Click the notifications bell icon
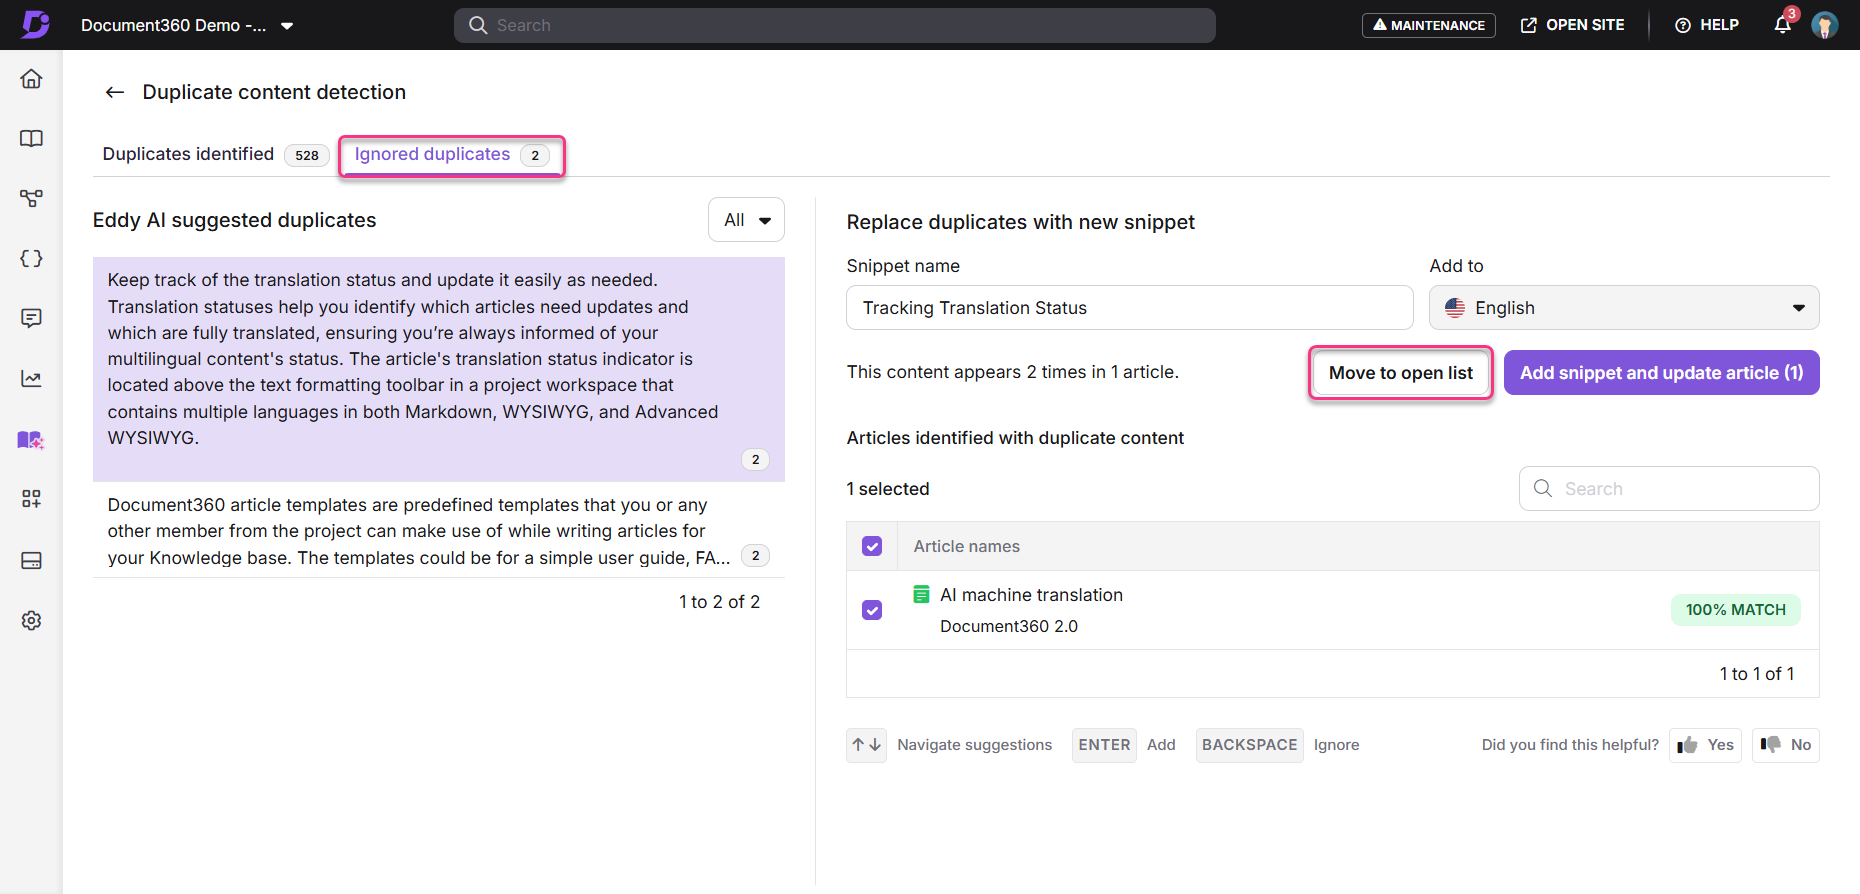 point(1782,25)
